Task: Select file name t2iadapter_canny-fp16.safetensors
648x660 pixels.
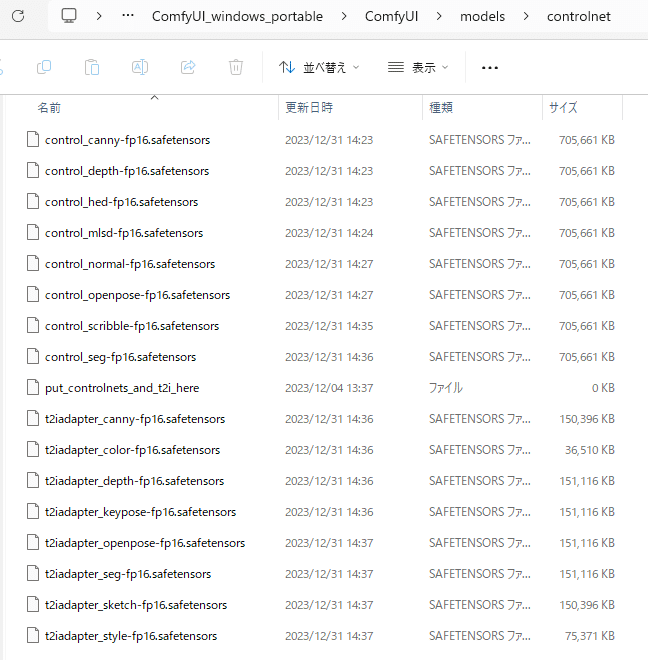Action: pyautogui.click(x=135, y=419)
